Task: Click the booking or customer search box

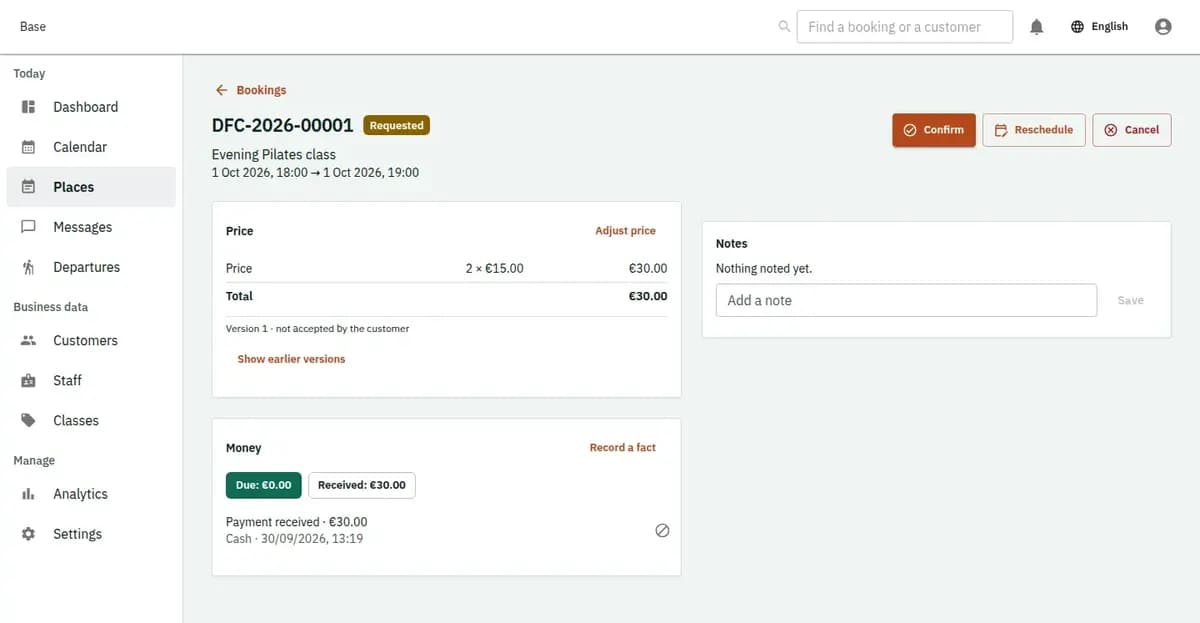Action: (905, 27)
